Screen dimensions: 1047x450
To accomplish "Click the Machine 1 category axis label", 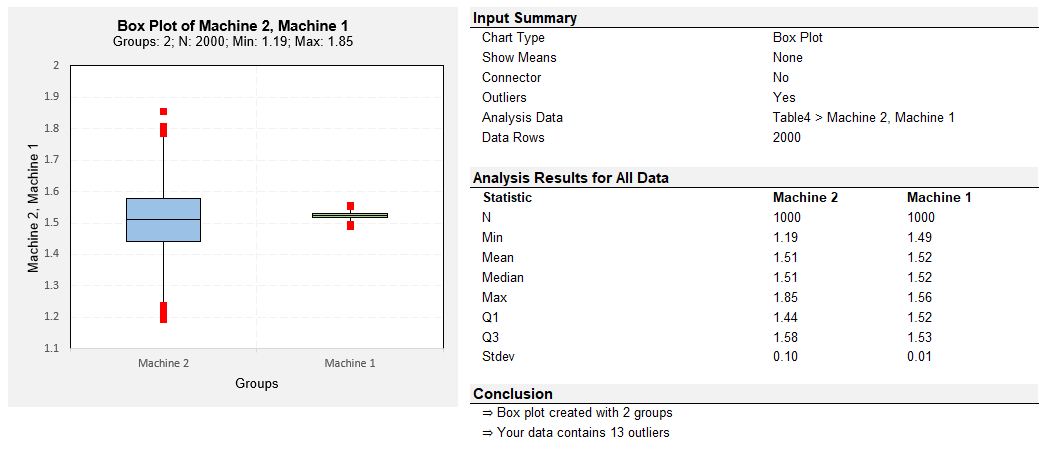I will tap(350, 363).
